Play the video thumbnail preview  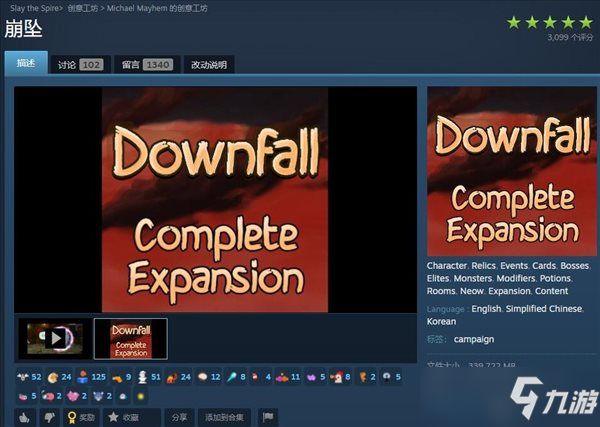pos(55,339)
